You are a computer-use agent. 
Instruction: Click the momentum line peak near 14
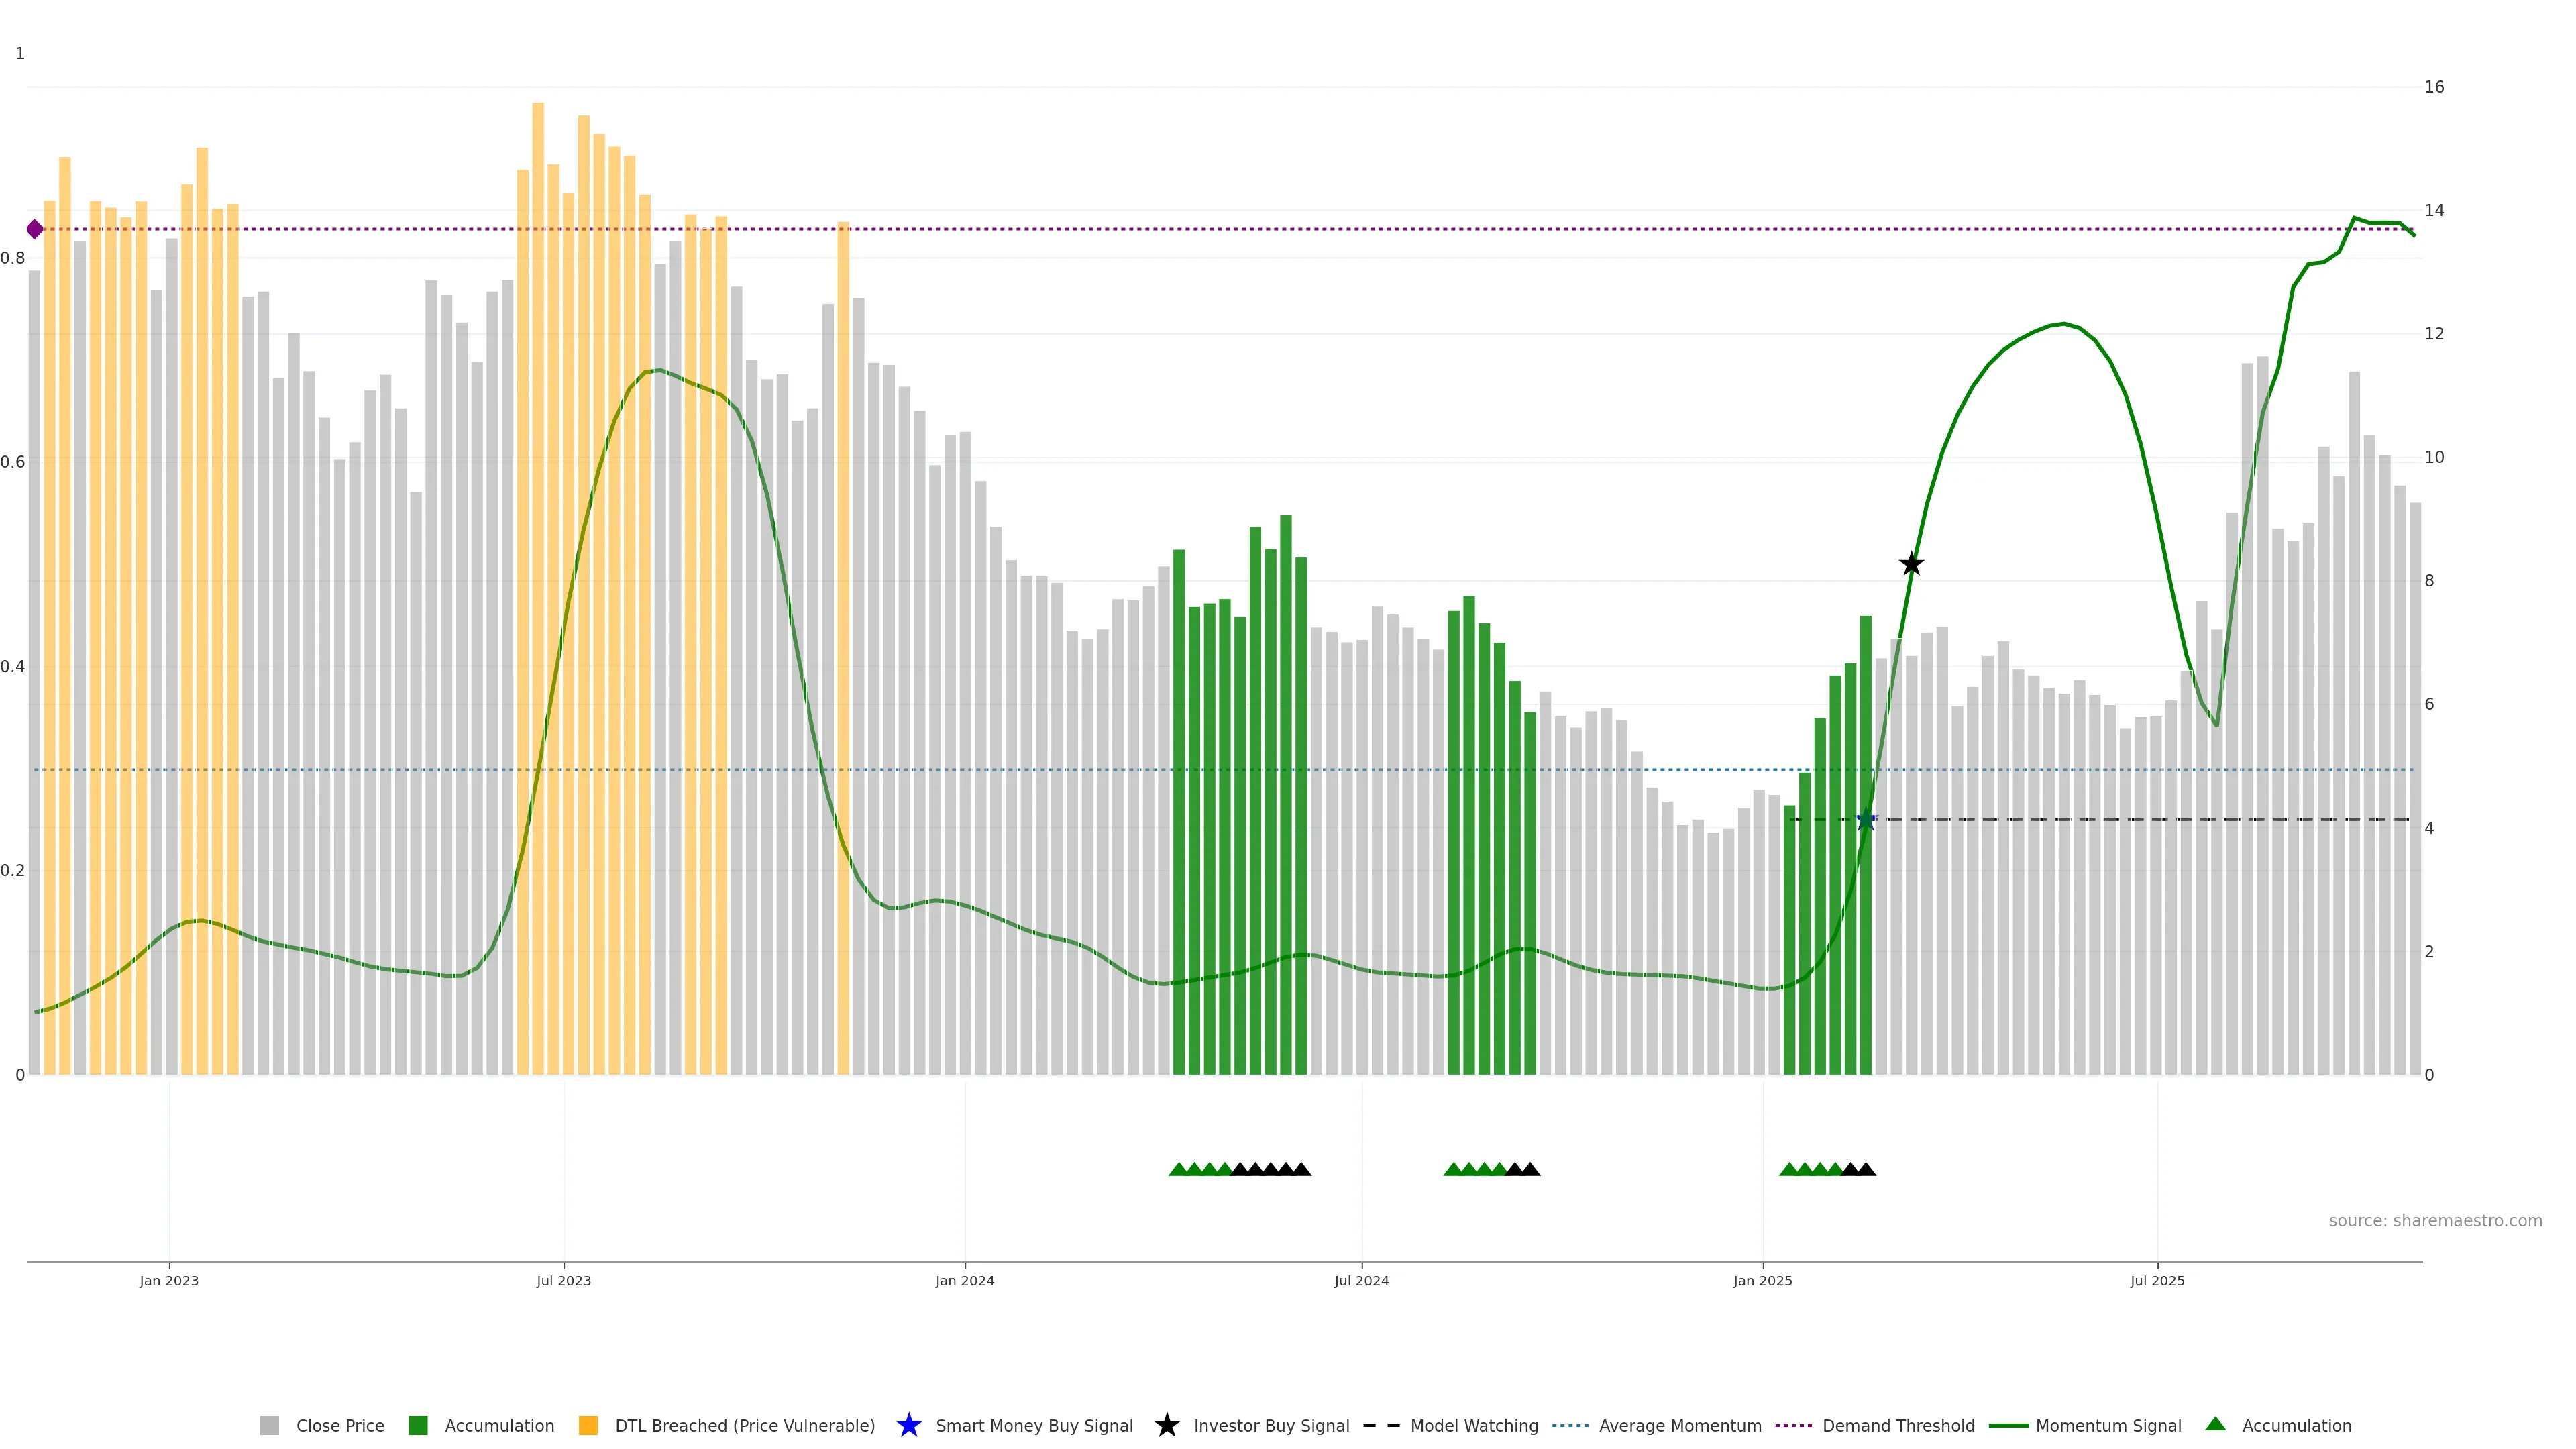[x=2354, y=218]
